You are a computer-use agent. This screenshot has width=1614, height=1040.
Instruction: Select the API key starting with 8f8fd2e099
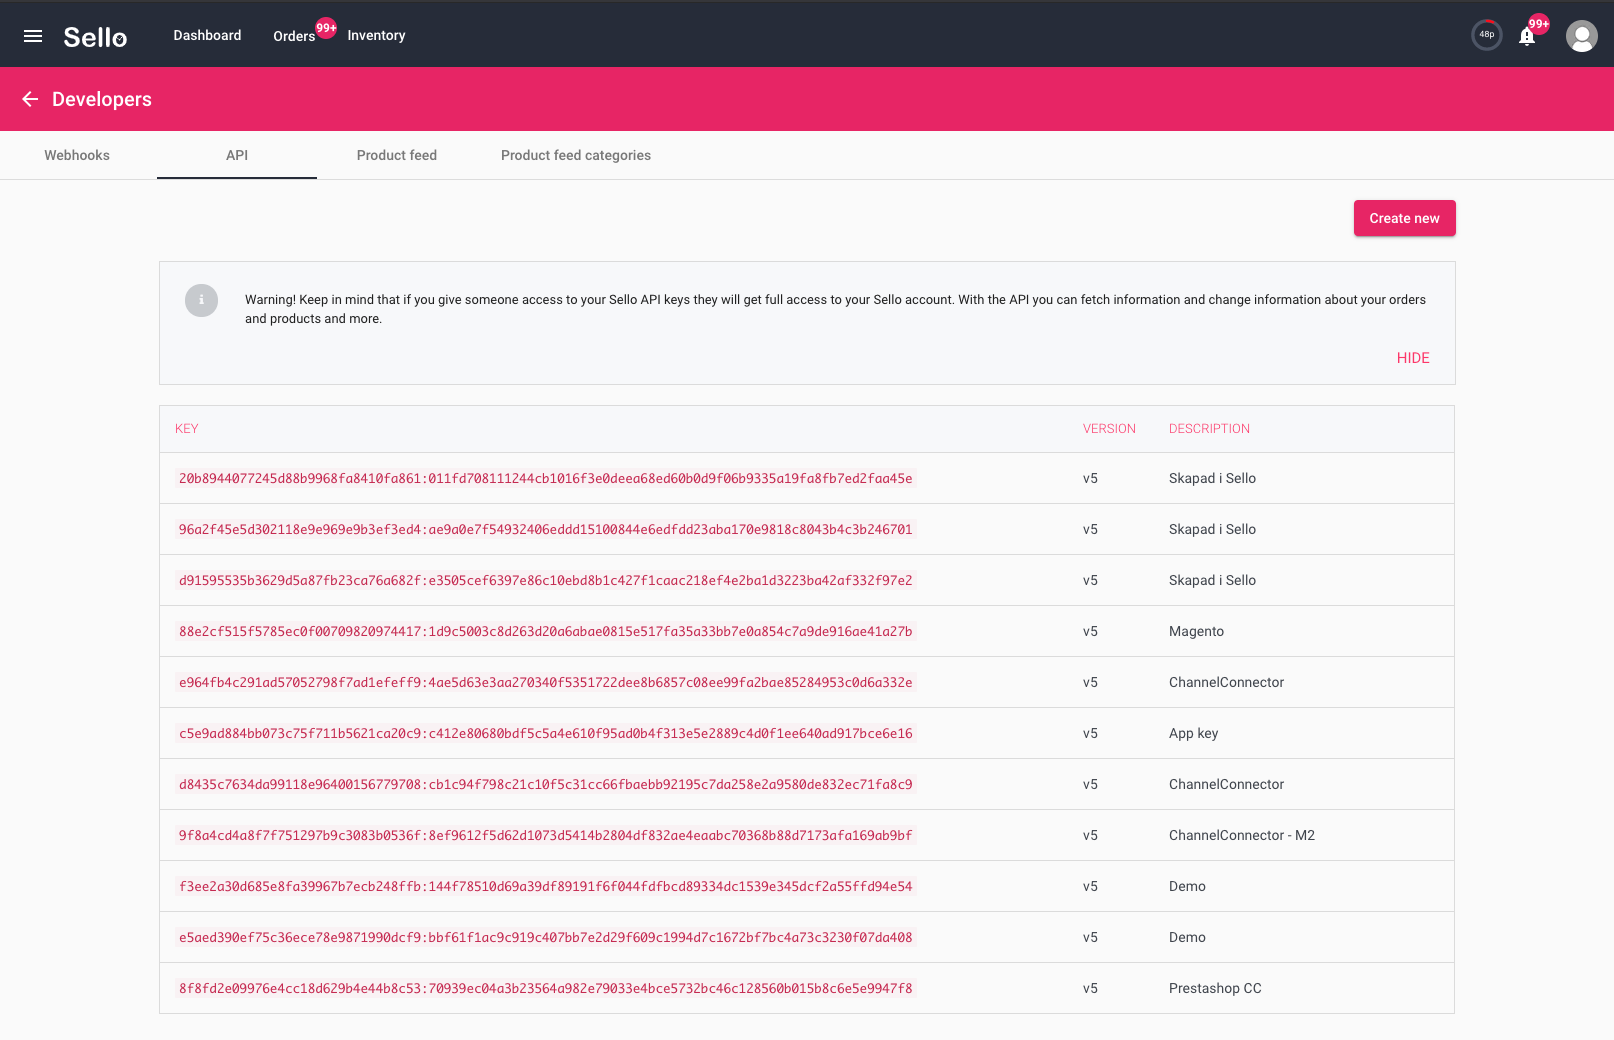coord(546,989)
